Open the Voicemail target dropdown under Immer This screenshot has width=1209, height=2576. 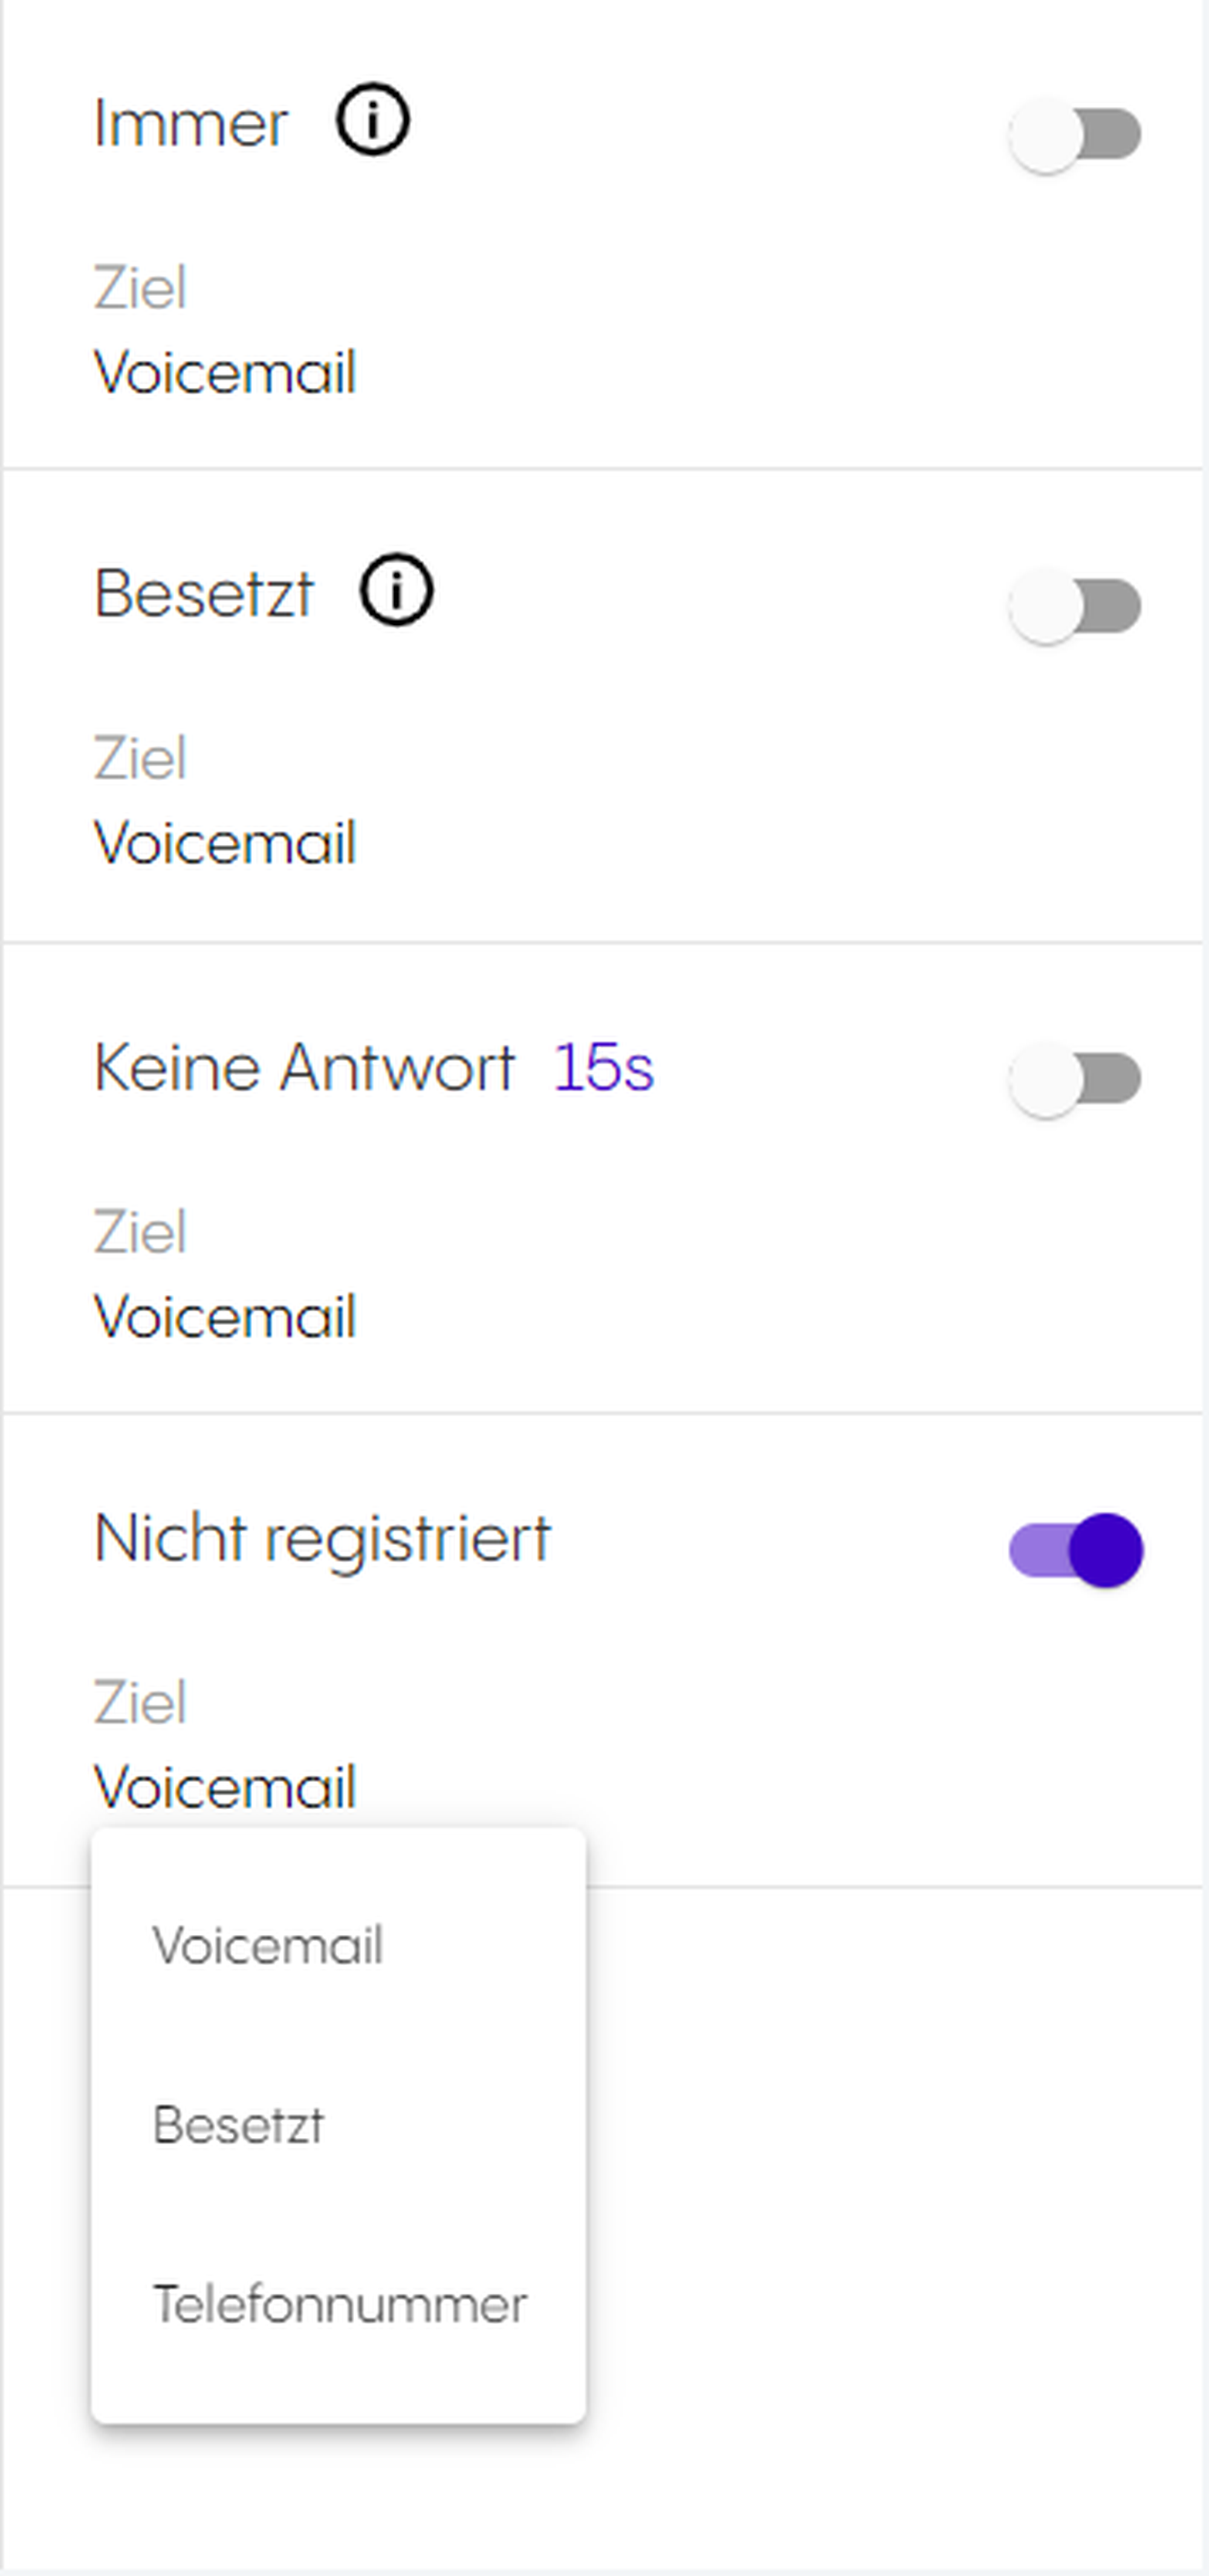click(225, 373)
